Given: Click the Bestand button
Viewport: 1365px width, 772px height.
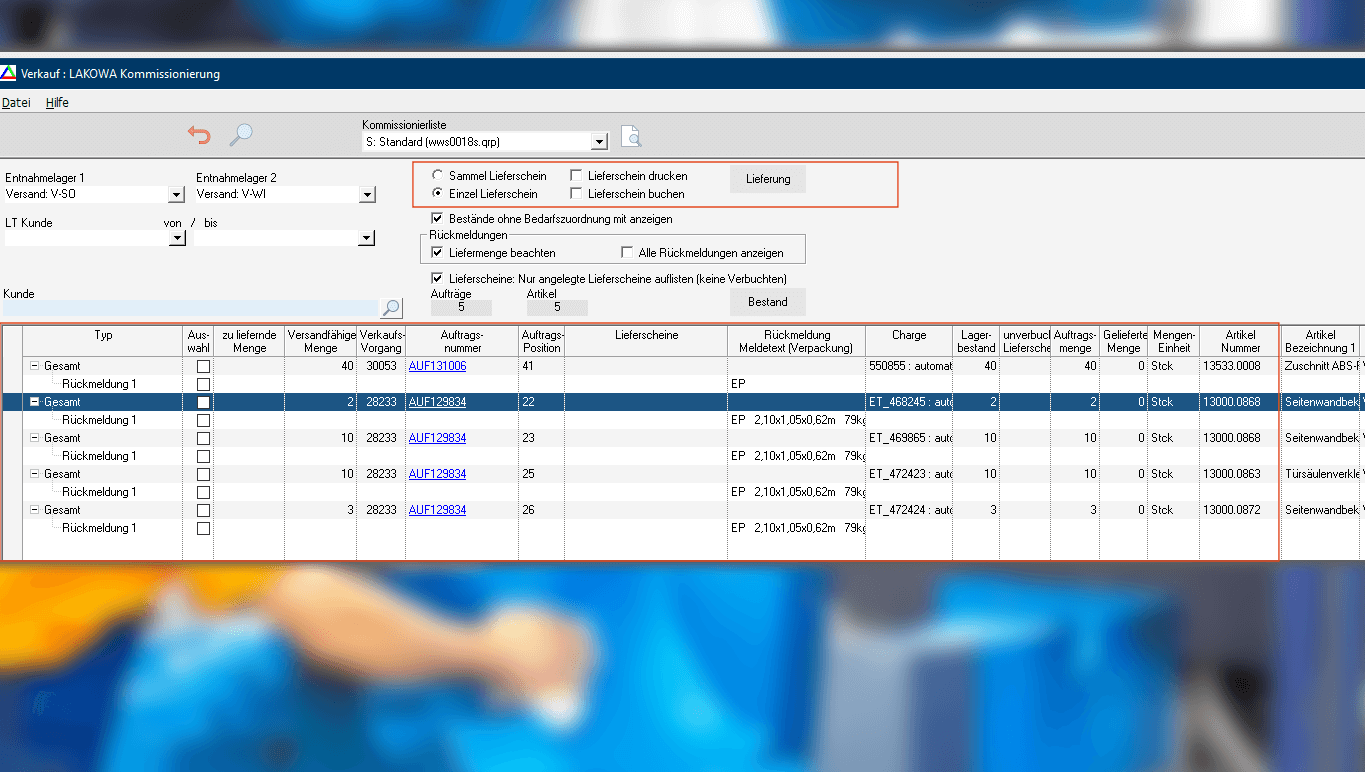Looking at the screenshot, I should click(x=767, y=301).
